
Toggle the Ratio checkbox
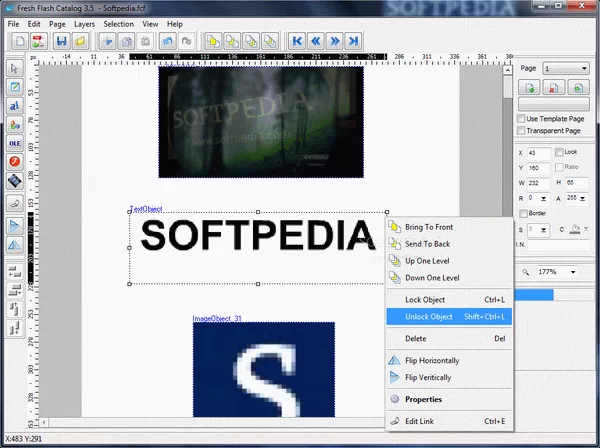559,167
